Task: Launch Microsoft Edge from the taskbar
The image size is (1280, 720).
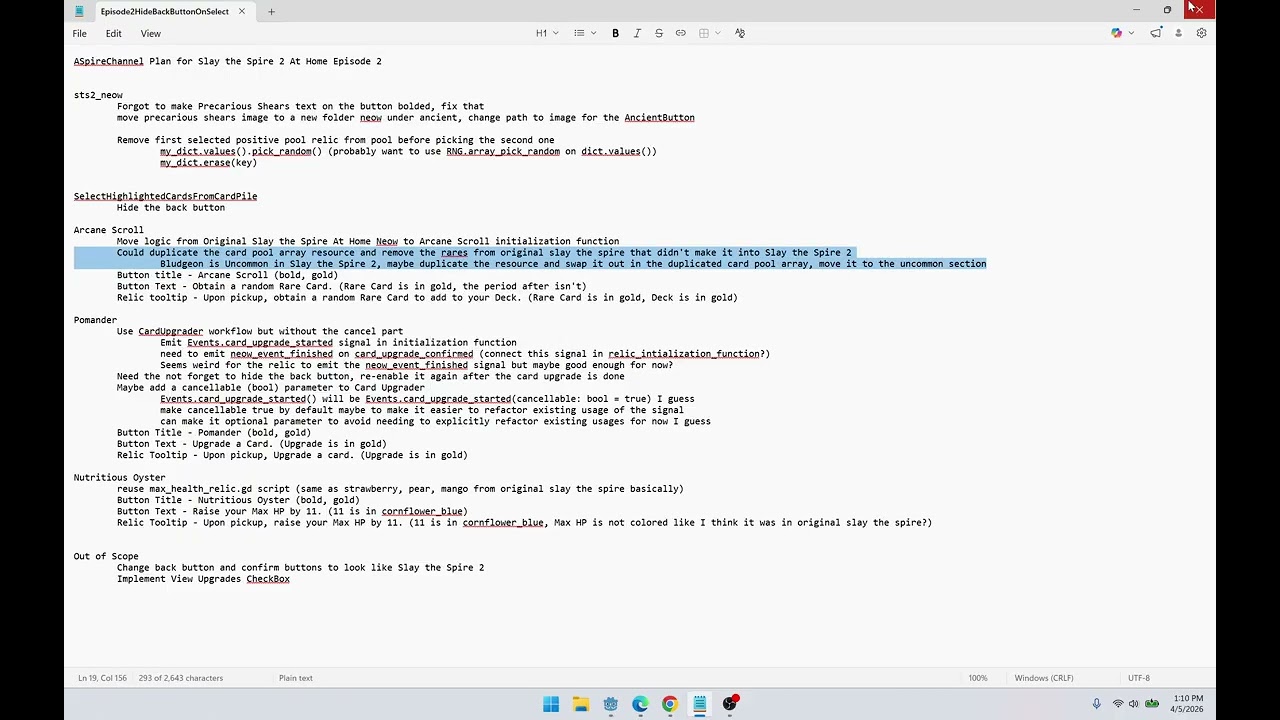Action: 640,704
